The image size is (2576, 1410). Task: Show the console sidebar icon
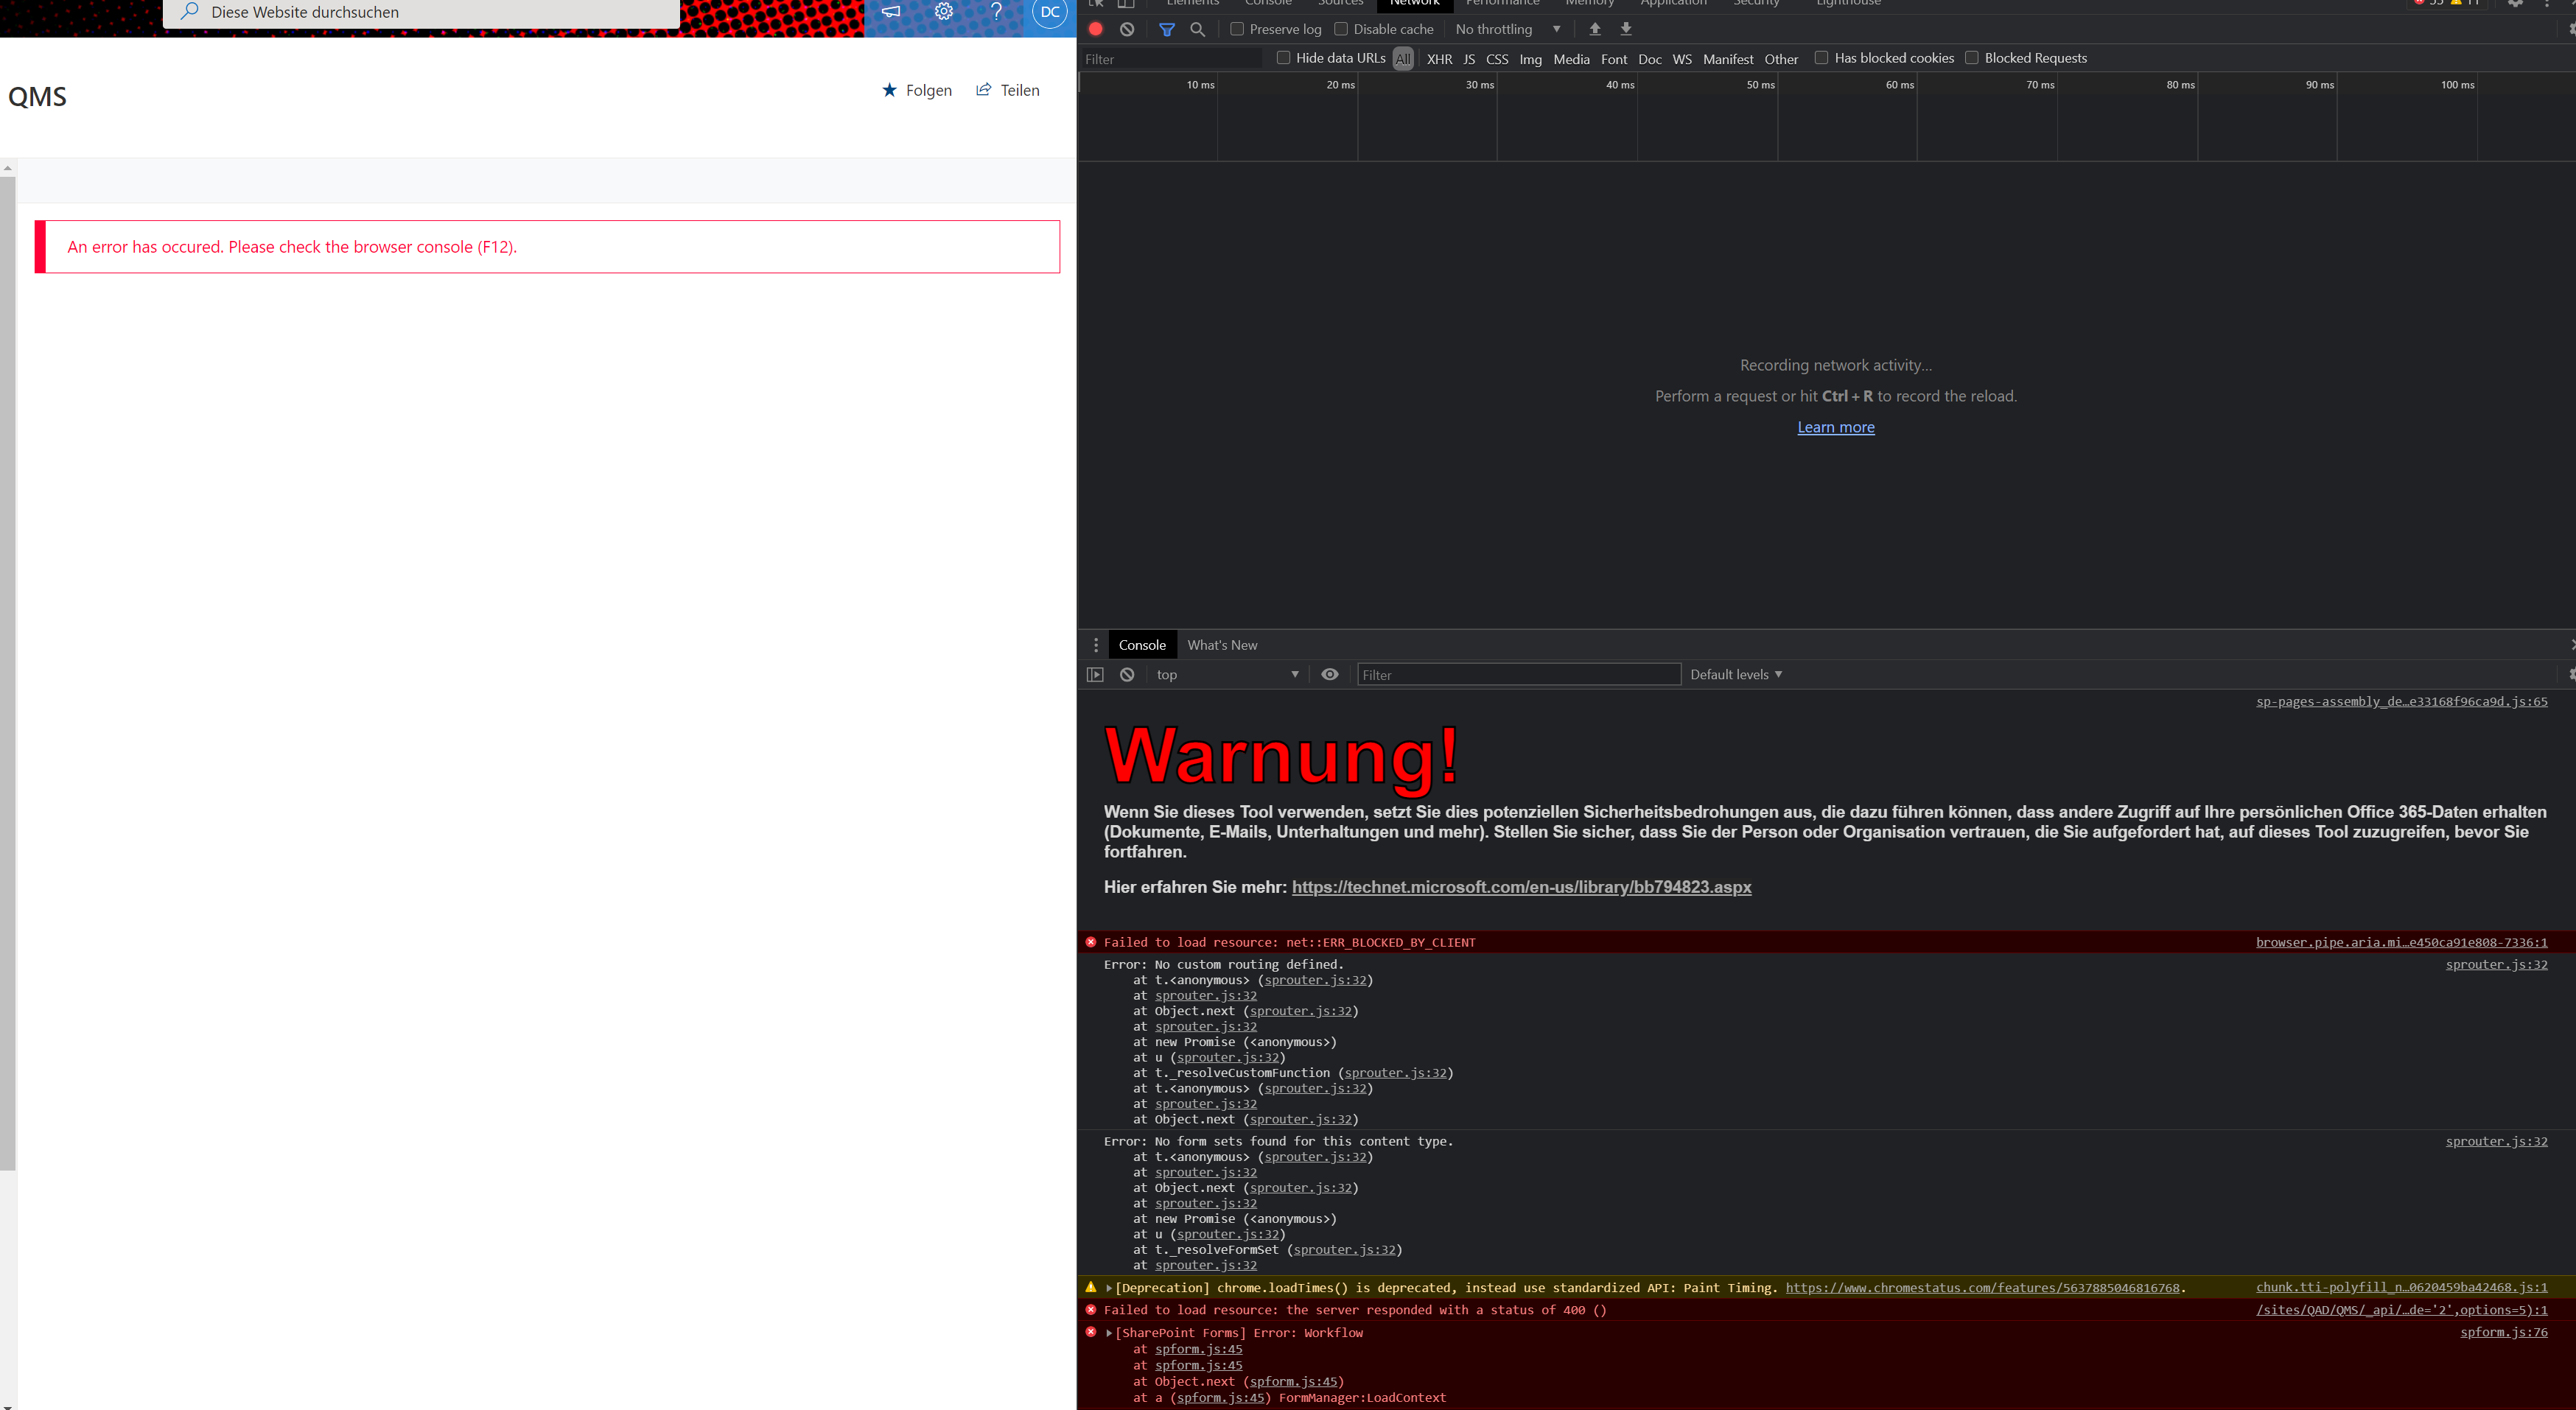[x=1095, y=675]
